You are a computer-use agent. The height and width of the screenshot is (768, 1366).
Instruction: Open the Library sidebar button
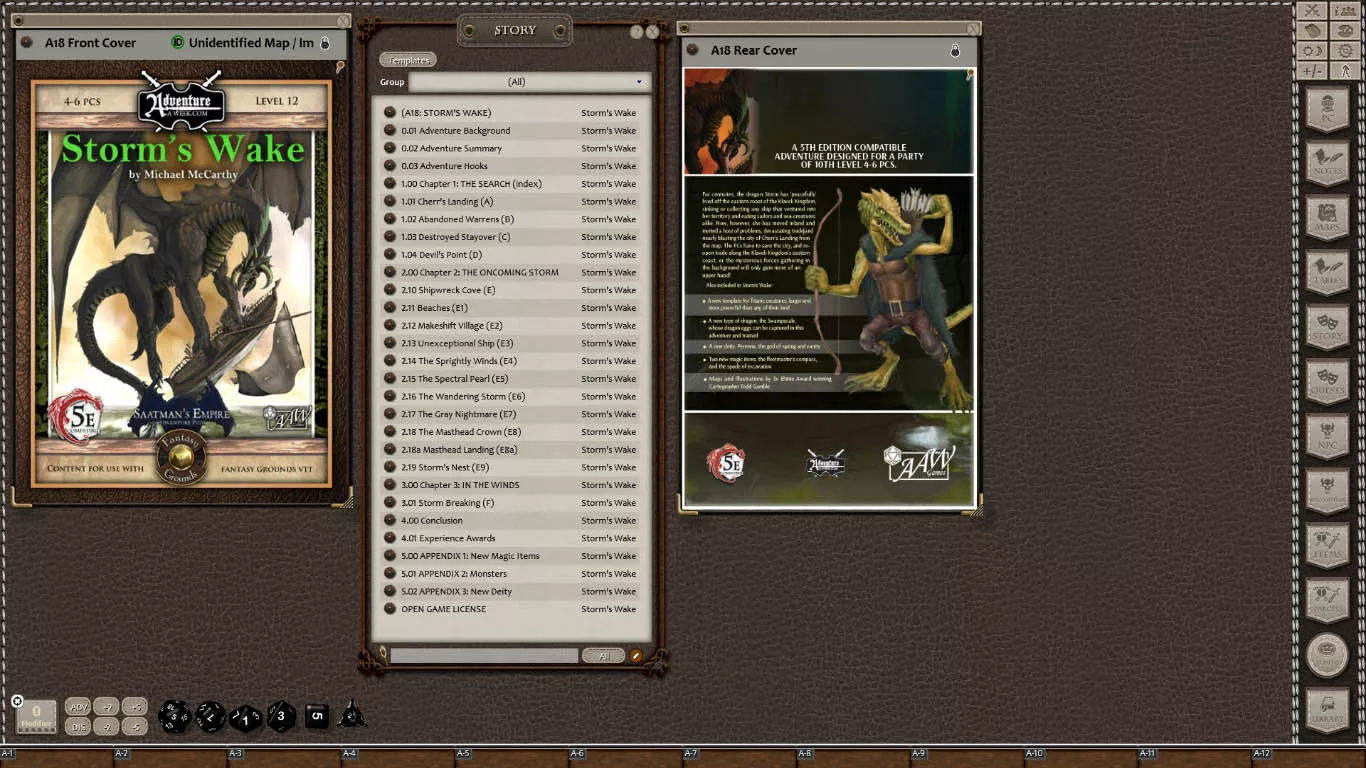pos(1328,711)
